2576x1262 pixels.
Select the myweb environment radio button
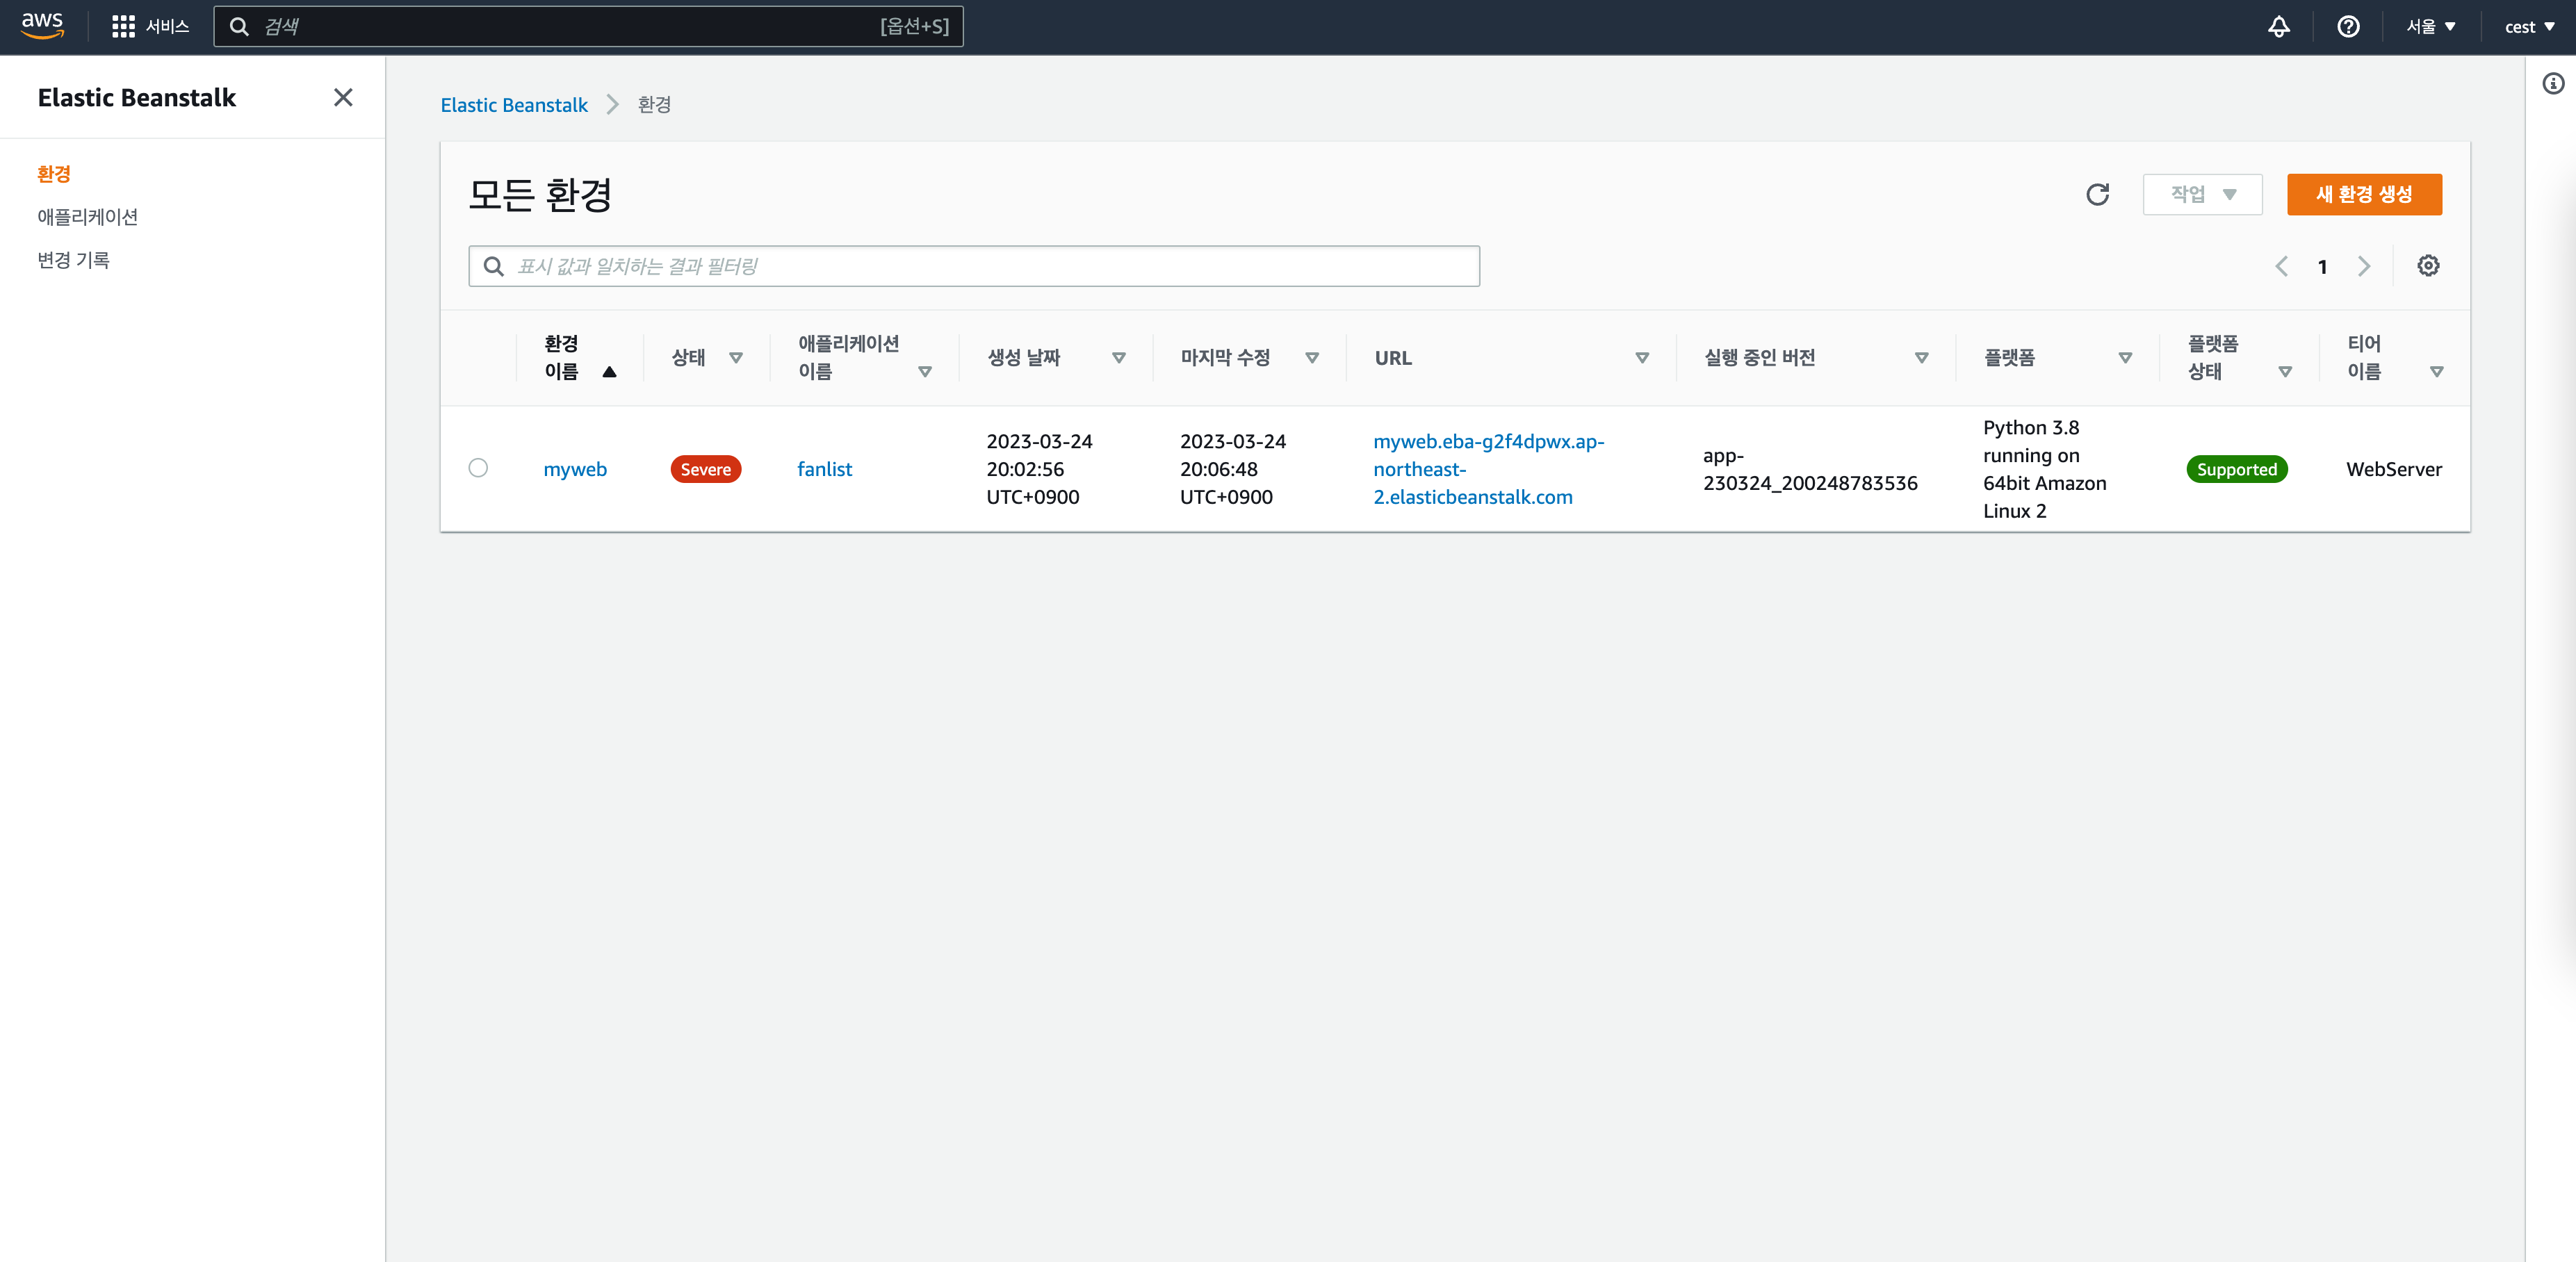(x=478, y=468)
